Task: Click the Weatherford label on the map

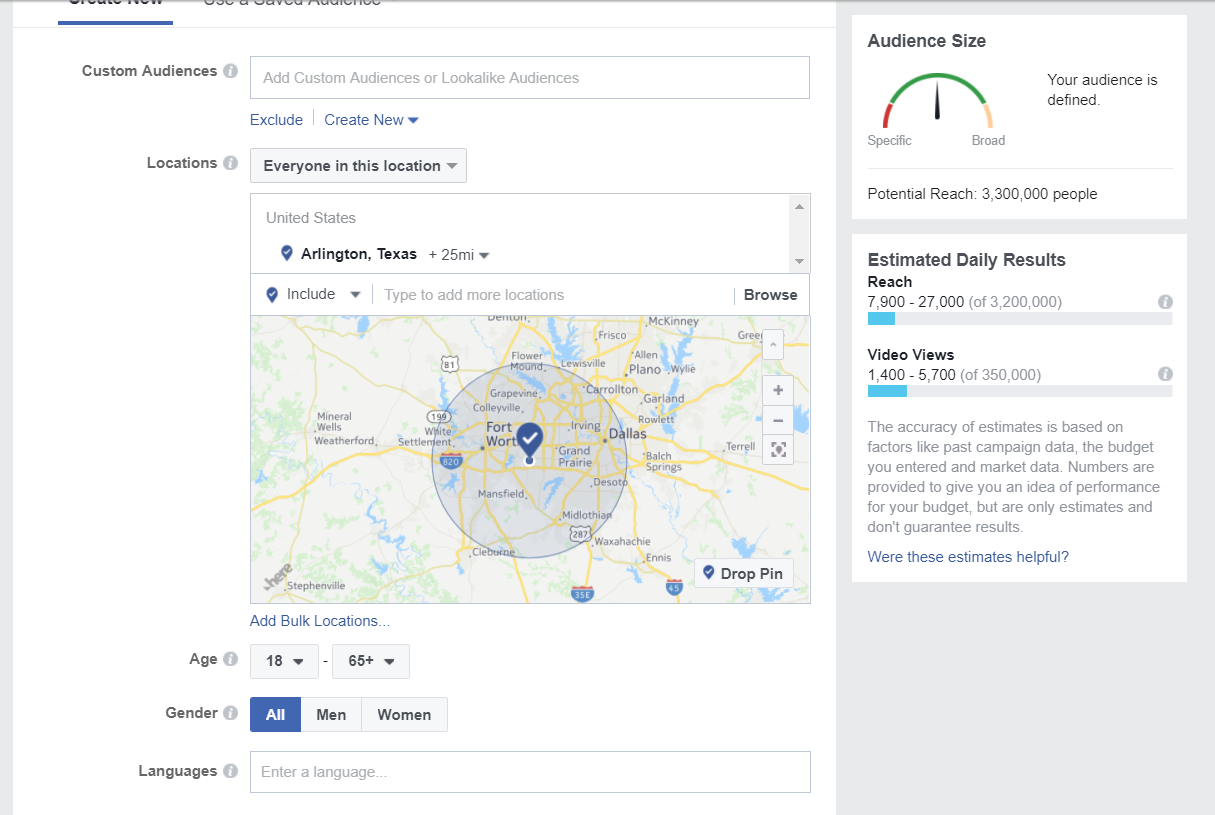Action: point(343,440)
